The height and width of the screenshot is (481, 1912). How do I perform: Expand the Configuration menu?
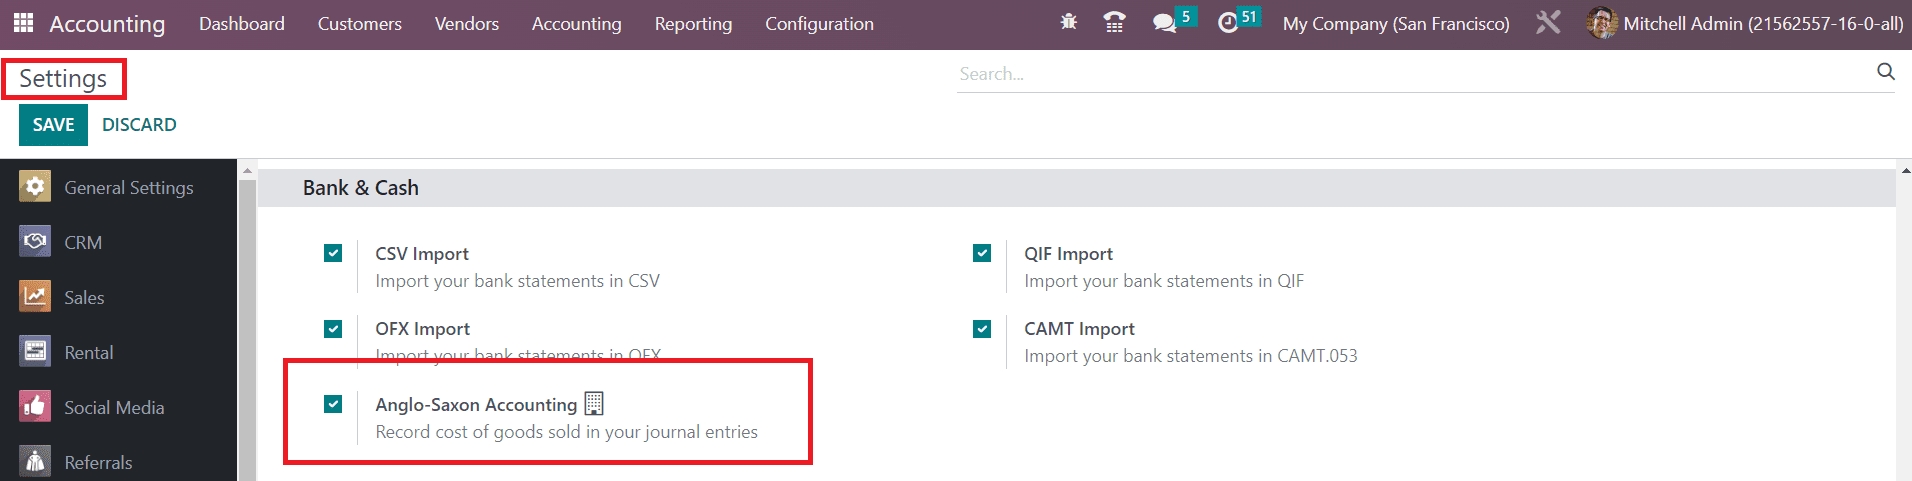(819, 23)
